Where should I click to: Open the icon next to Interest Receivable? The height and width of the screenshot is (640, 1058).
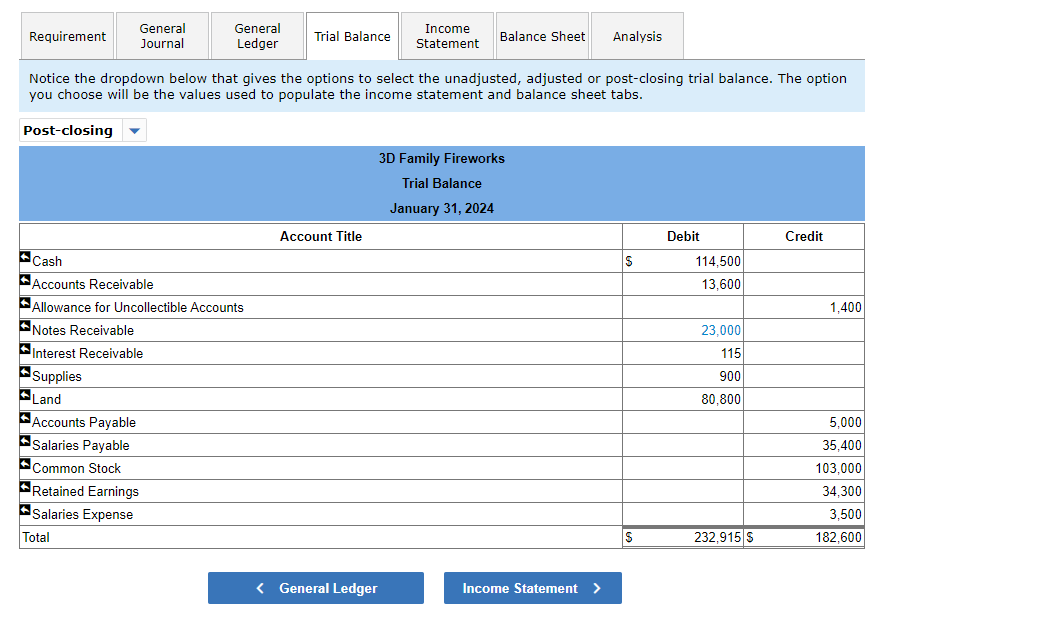[23, 351]
